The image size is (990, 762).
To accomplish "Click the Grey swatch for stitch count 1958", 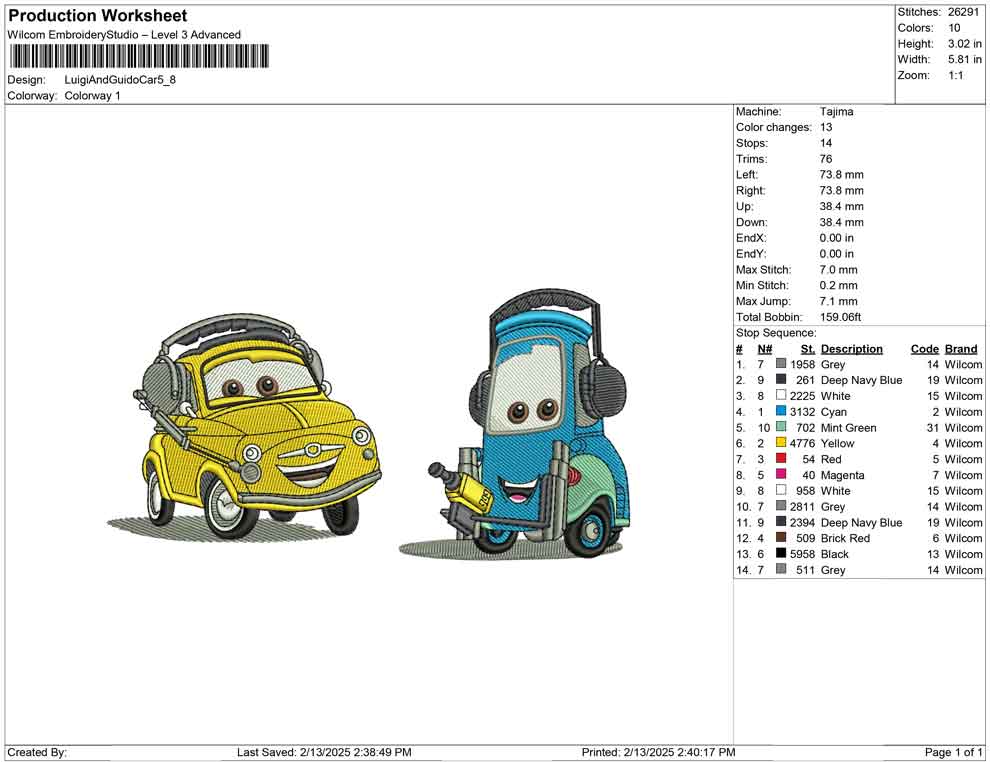I will pyautogui.click(x=781, y=364).
